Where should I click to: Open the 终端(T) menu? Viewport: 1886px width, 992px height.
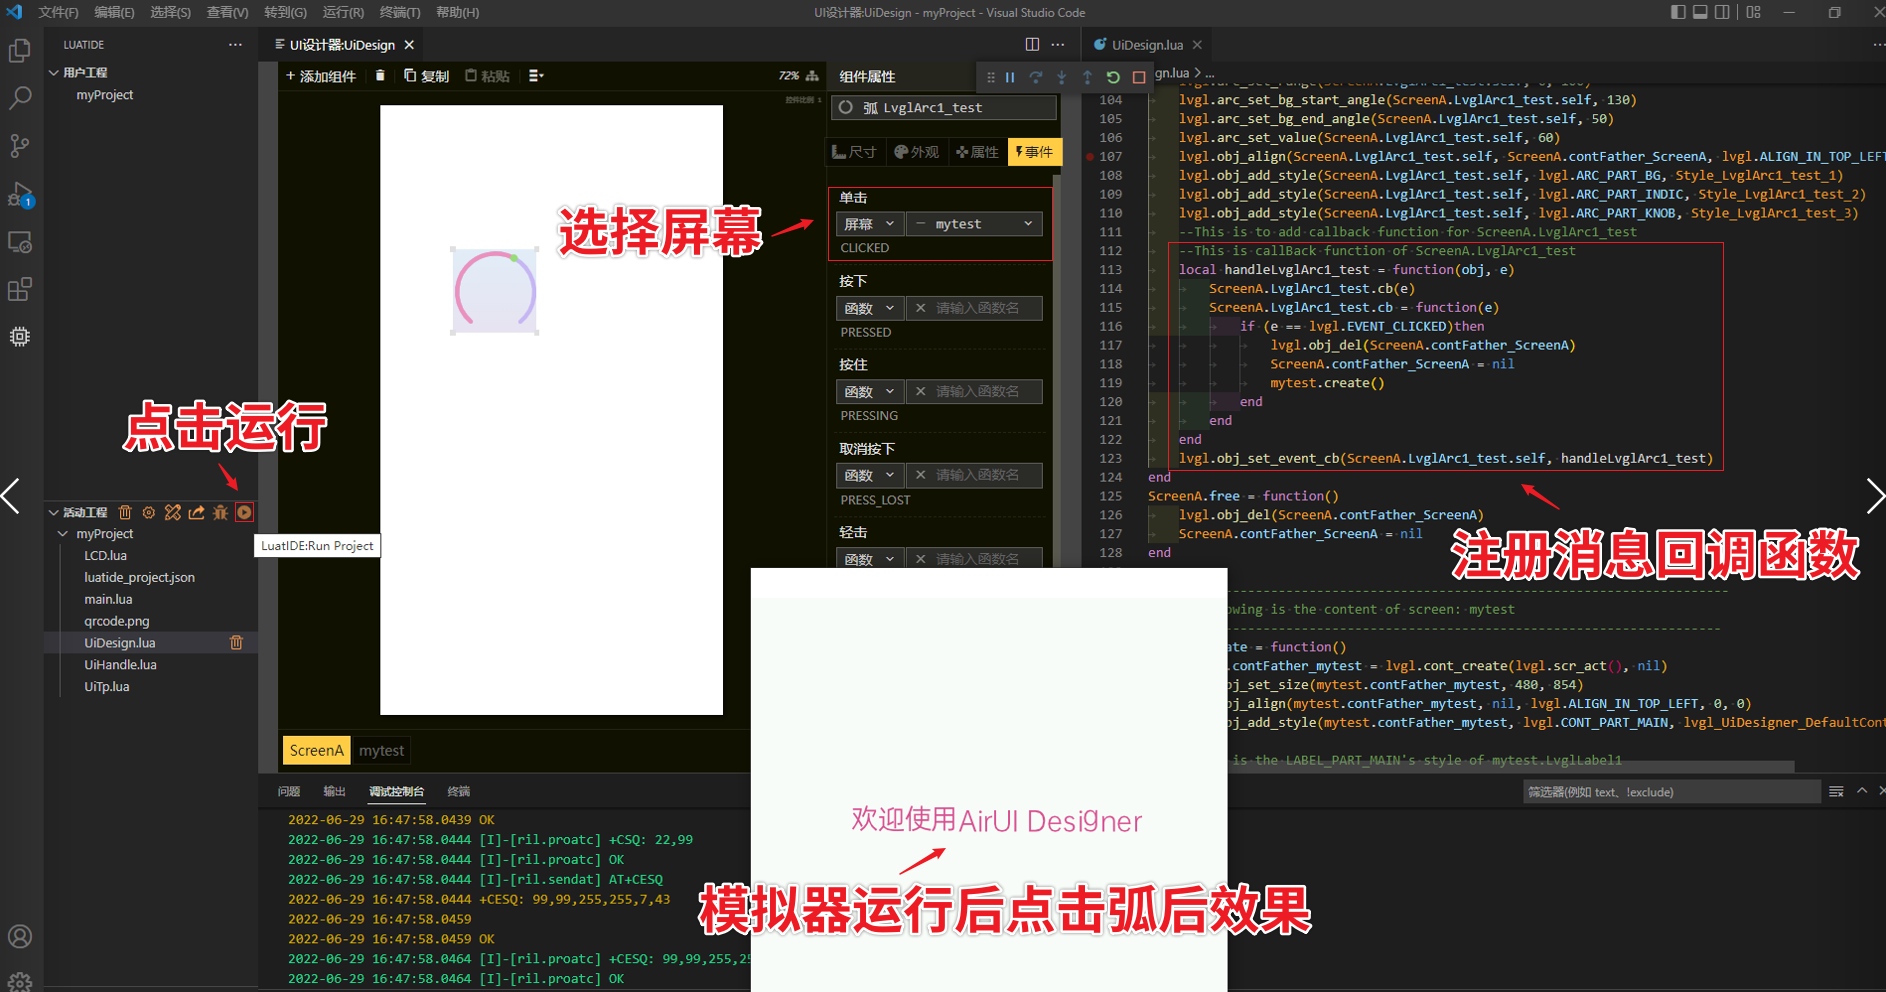(400, 12)
